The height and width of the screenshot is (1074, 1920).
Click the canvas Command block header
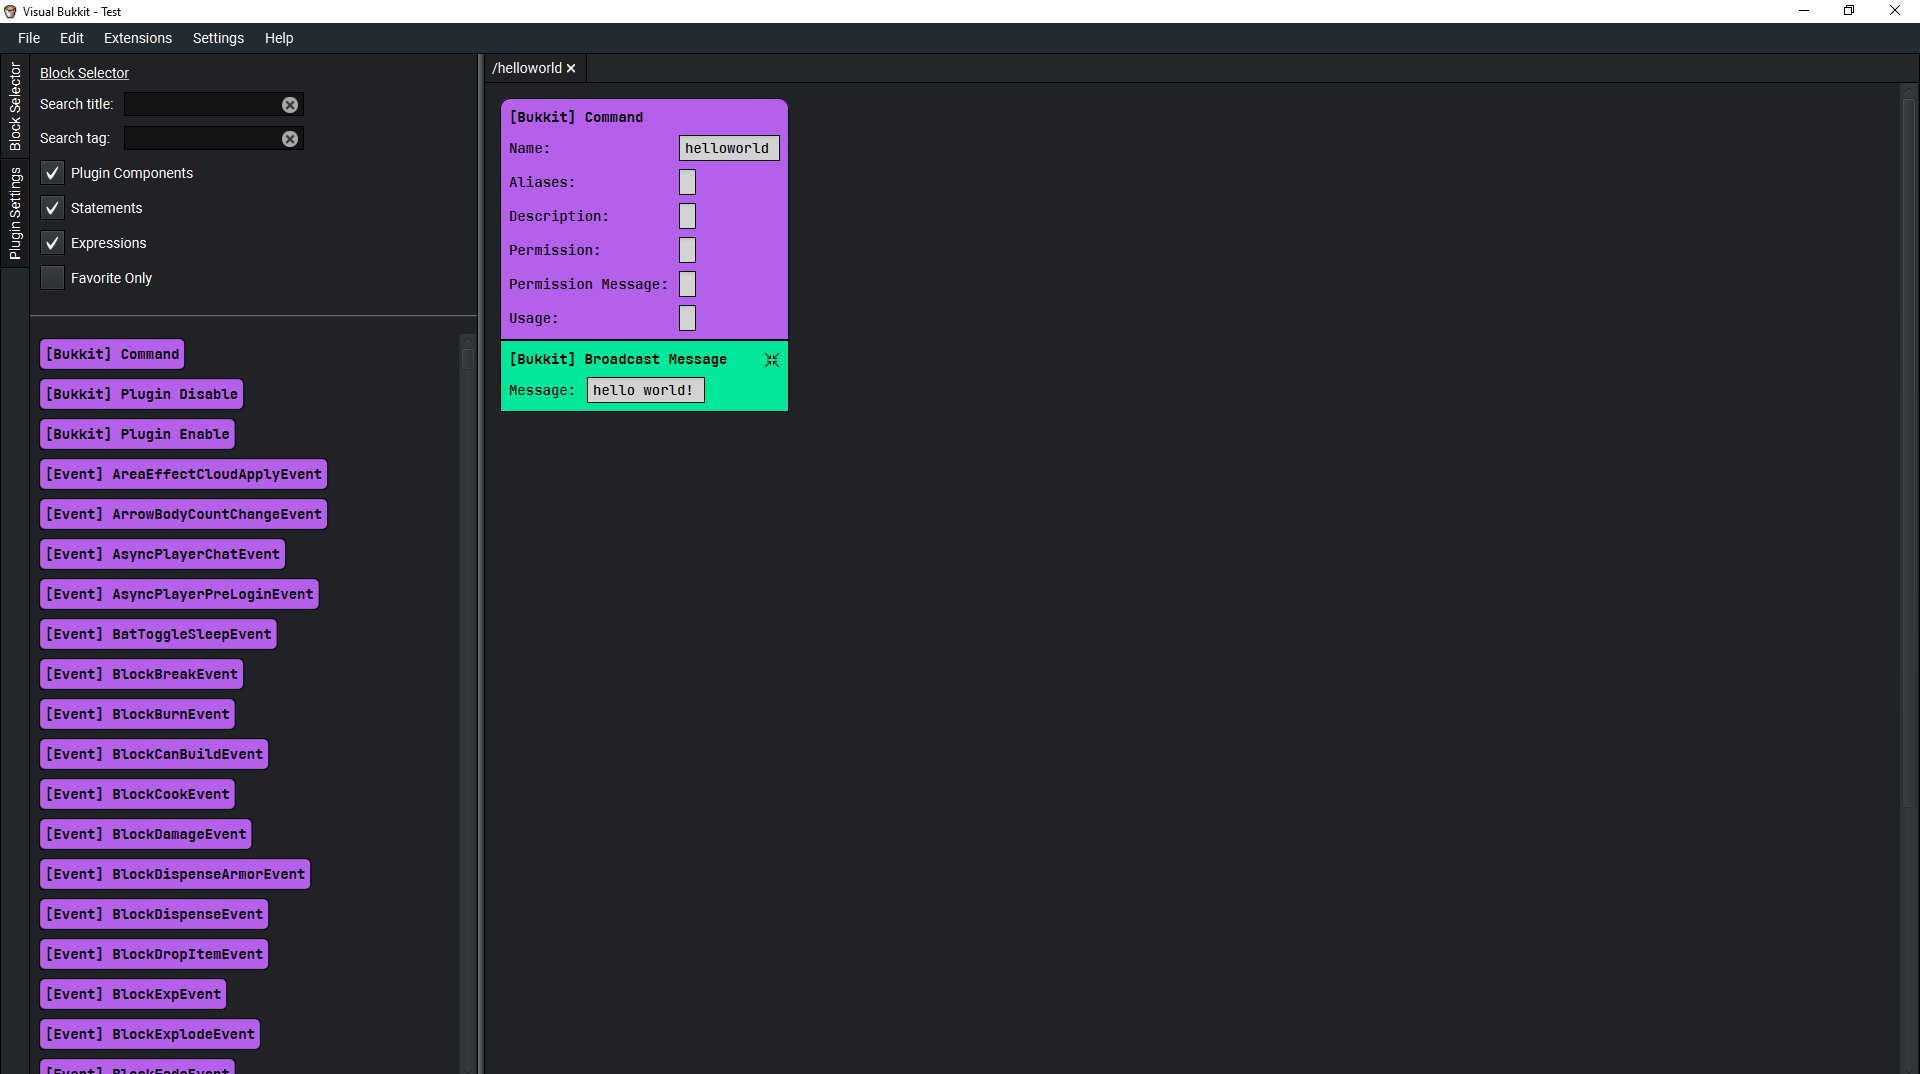576,118
